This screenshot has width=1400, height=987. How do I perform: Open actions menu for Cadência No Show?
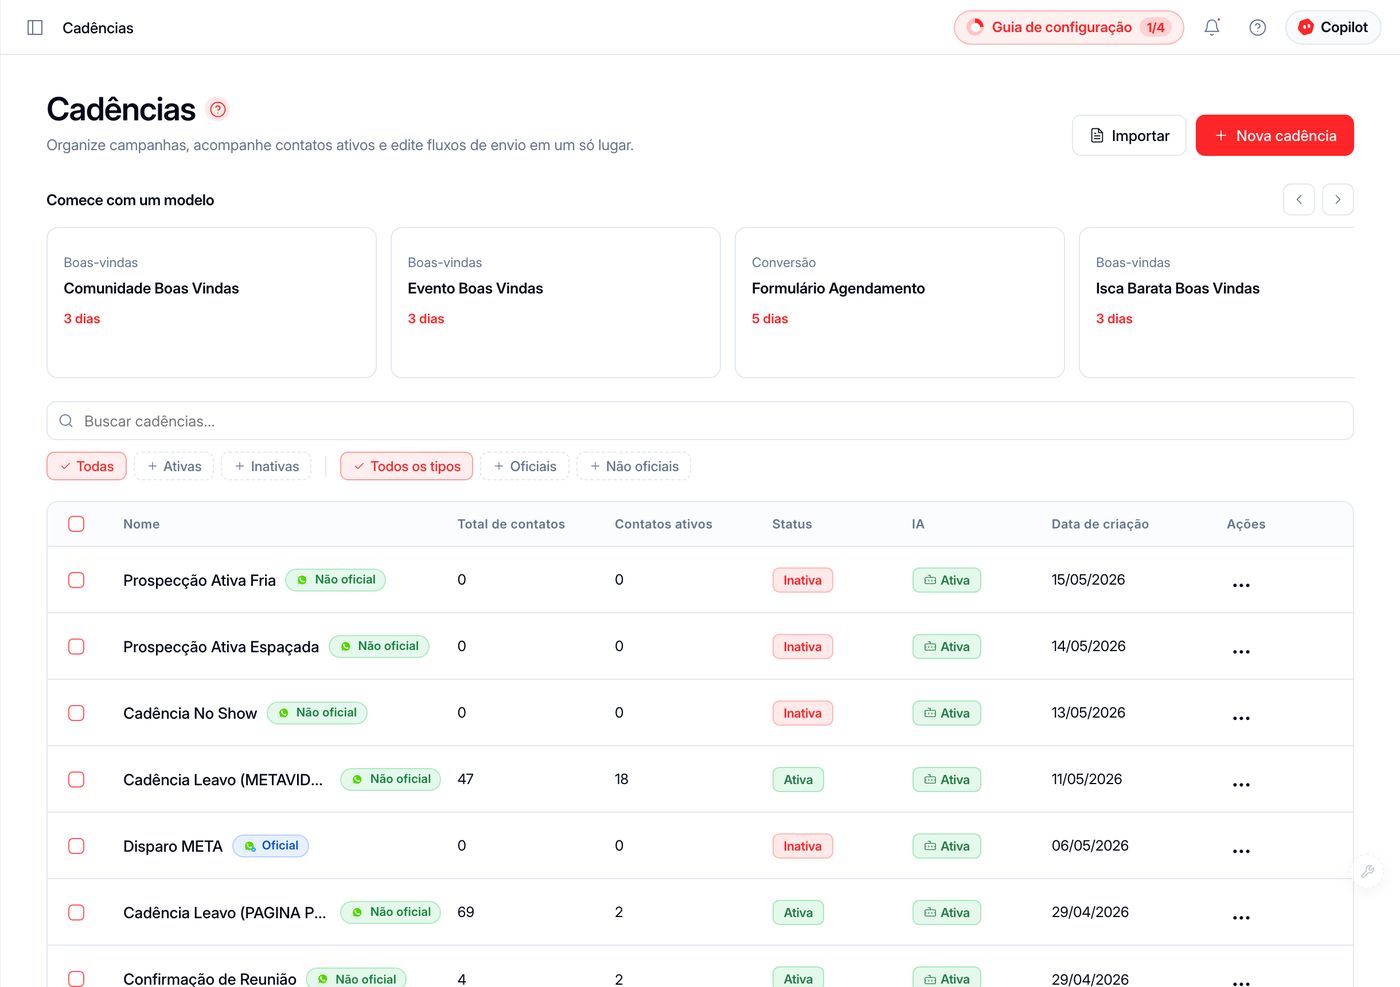tap(1241, 718)
